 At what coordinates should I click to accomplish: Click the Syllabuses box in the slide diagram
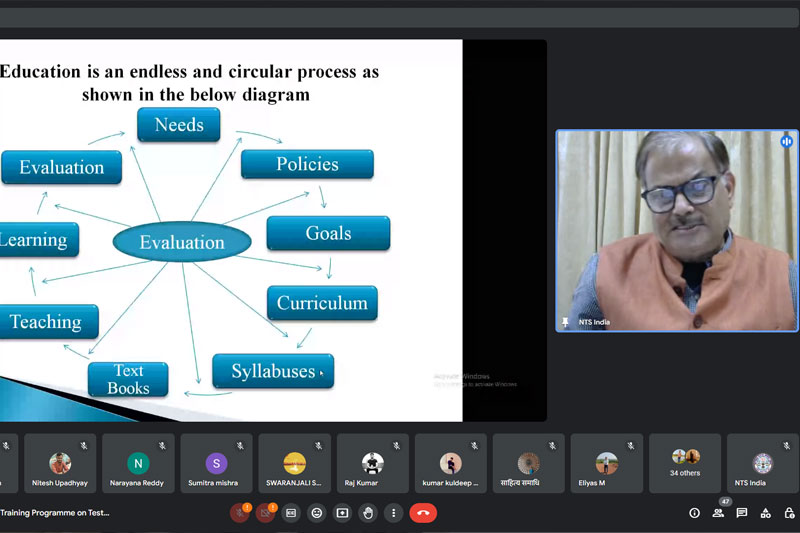(x=273, y=371)
